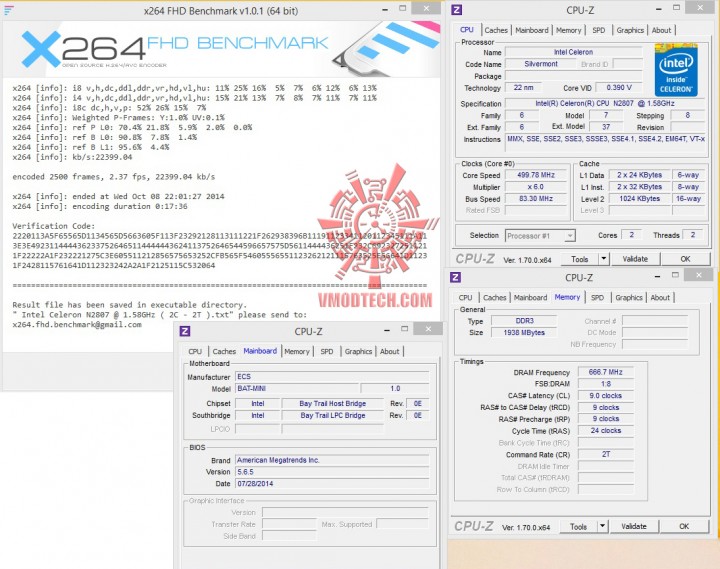Close the top CPU-Z CPU window
Viewport: 720px width, 569px height.
pyautogui.click(x=700, y=7)
